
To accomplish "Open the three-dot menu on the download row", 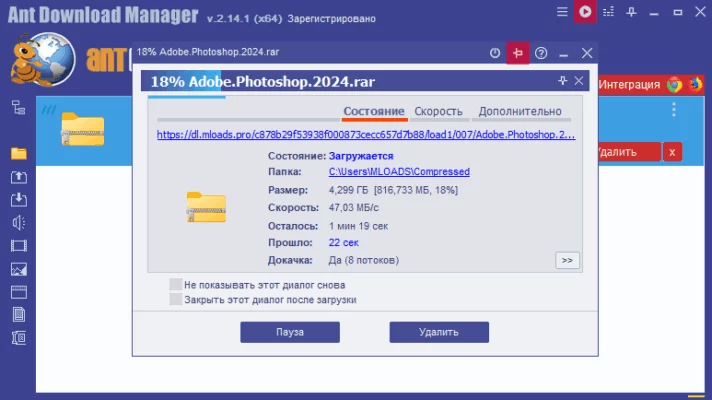I will pyautogui.click(x=674, y=109).
